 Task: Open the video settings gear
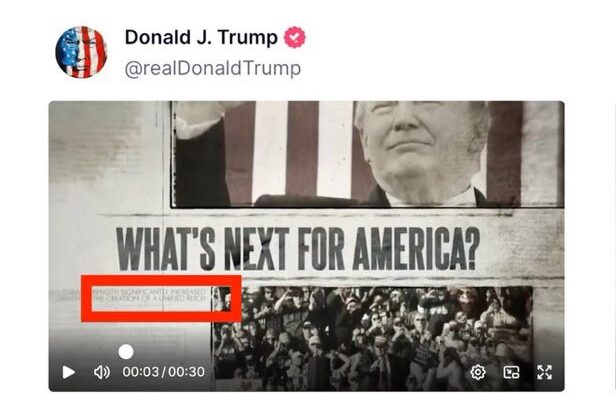click(478, 372)
